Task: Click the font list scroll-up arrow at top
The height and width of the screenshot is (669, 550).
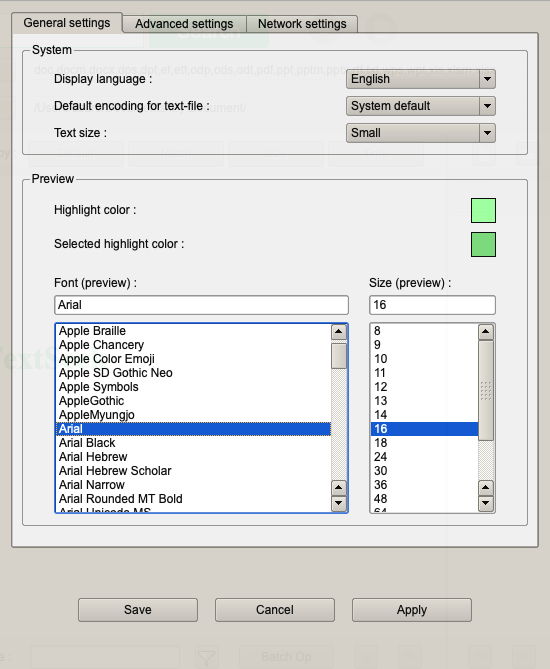Action: (339, 332)
